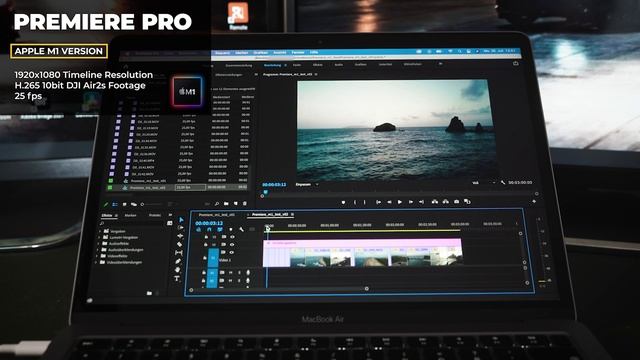This screenshot has width=640, height=360.
Task: Export frame with the camera icon
Action: tap(456, 202)
